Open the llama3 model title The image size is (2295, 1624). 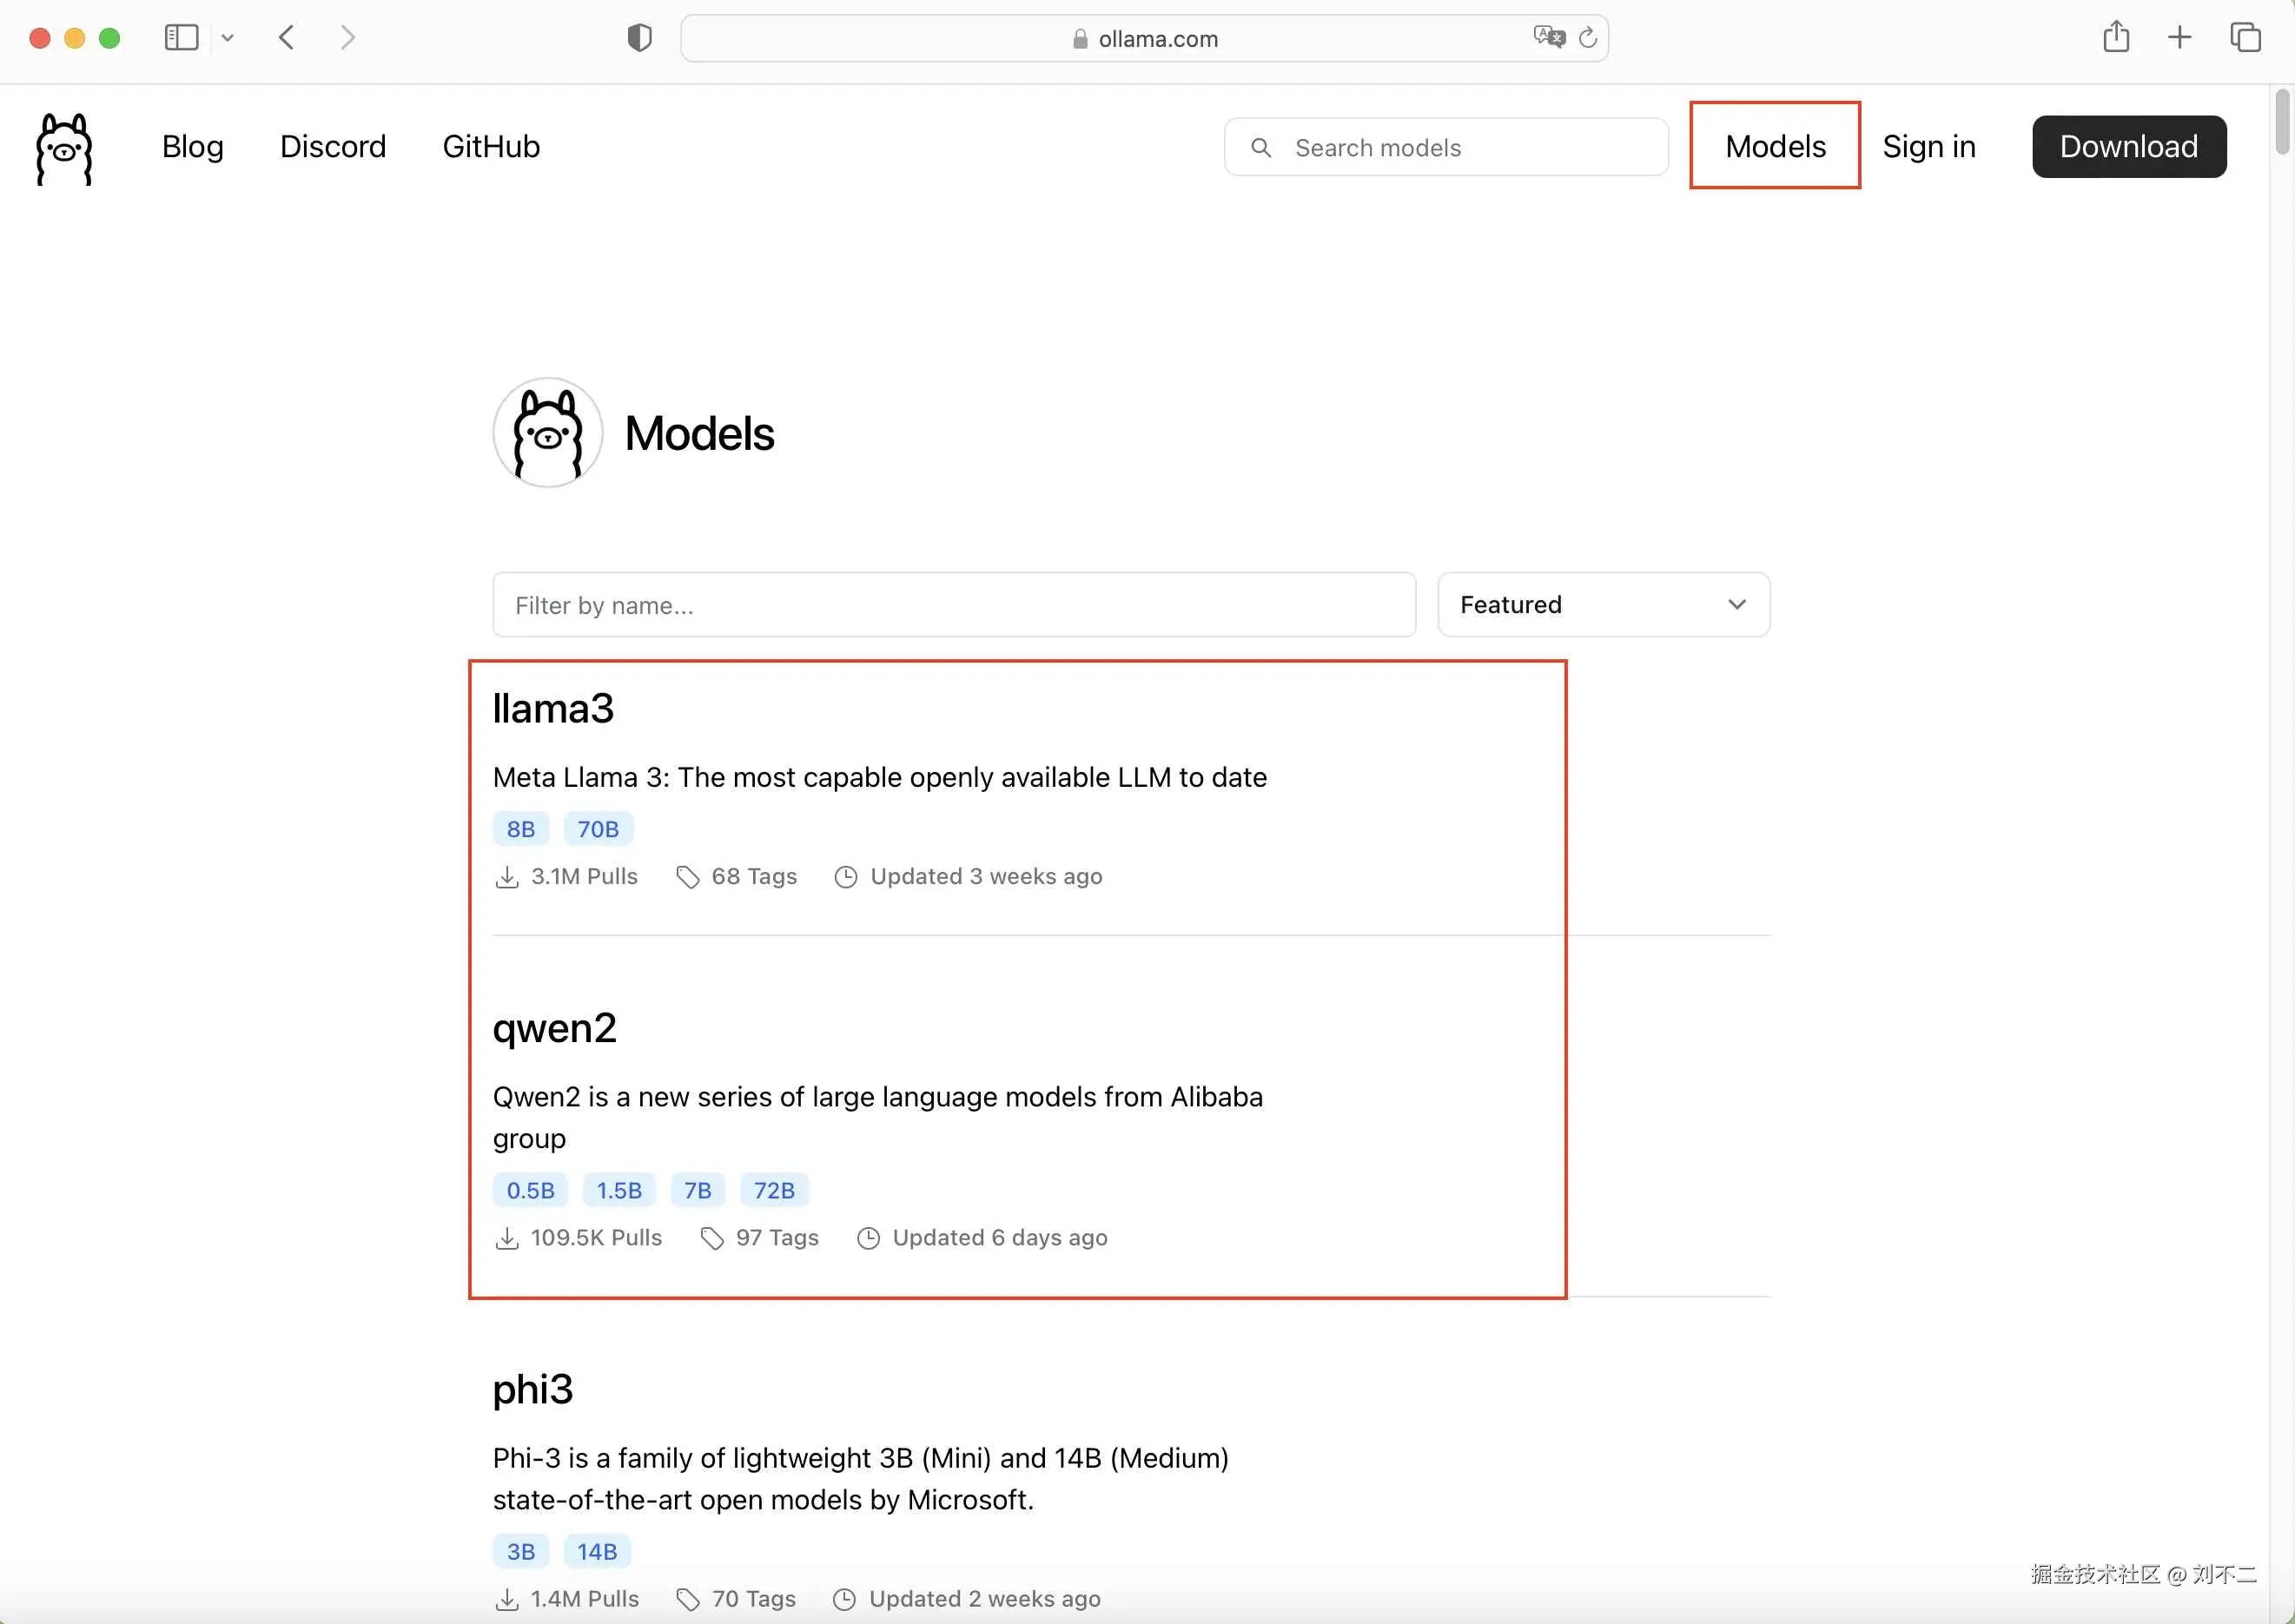(x=553, y=709)
